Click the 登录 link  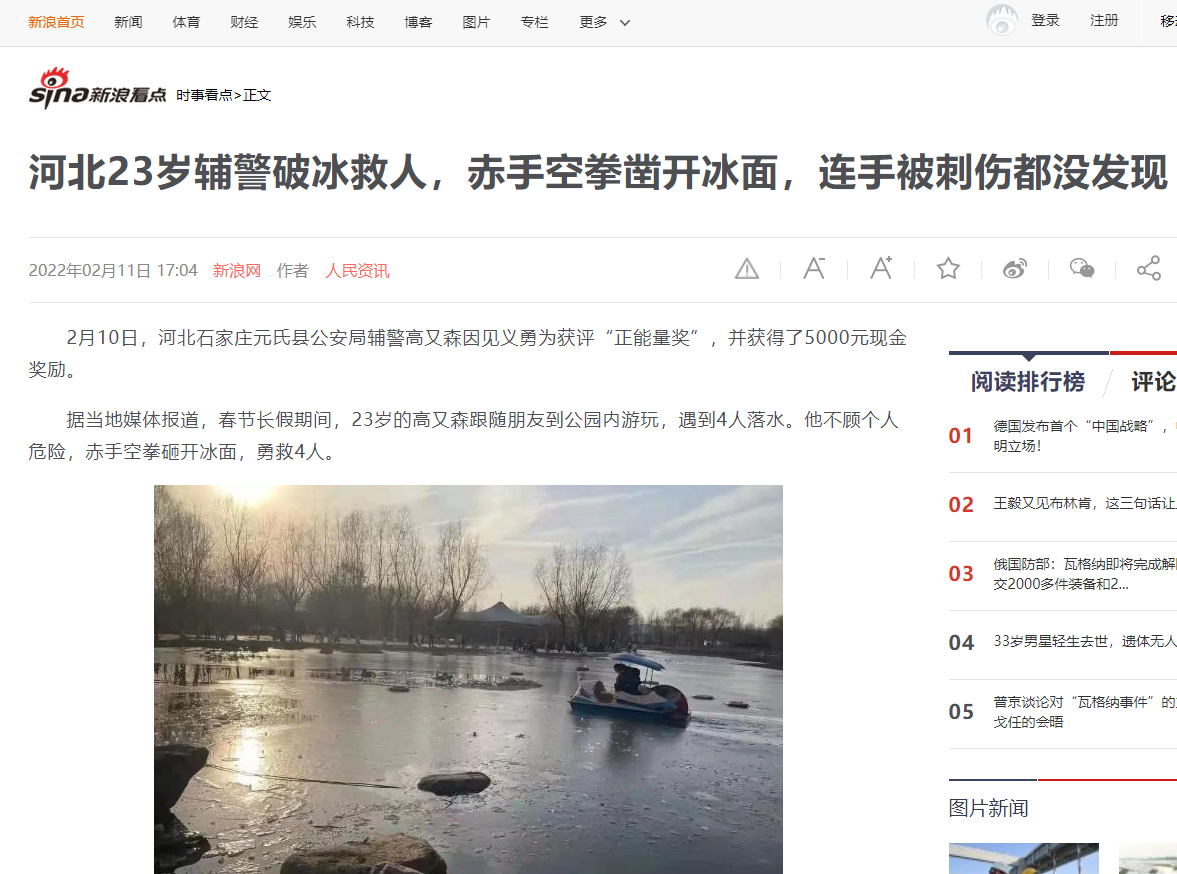click(1045, 20)
